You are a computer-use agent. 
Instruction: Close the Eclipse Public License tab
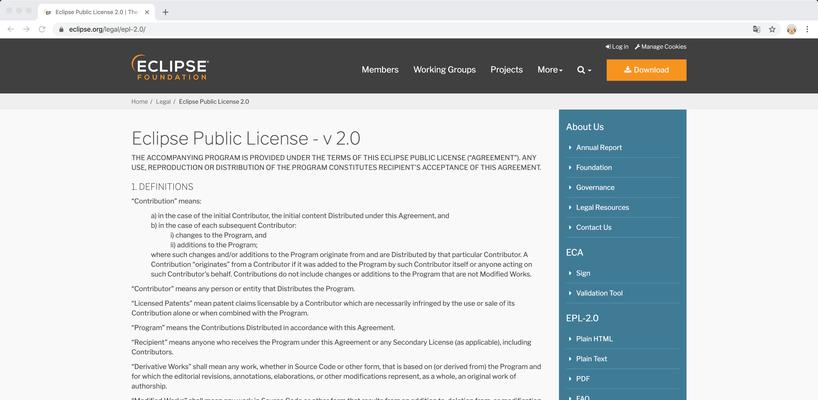pos(147,12)
